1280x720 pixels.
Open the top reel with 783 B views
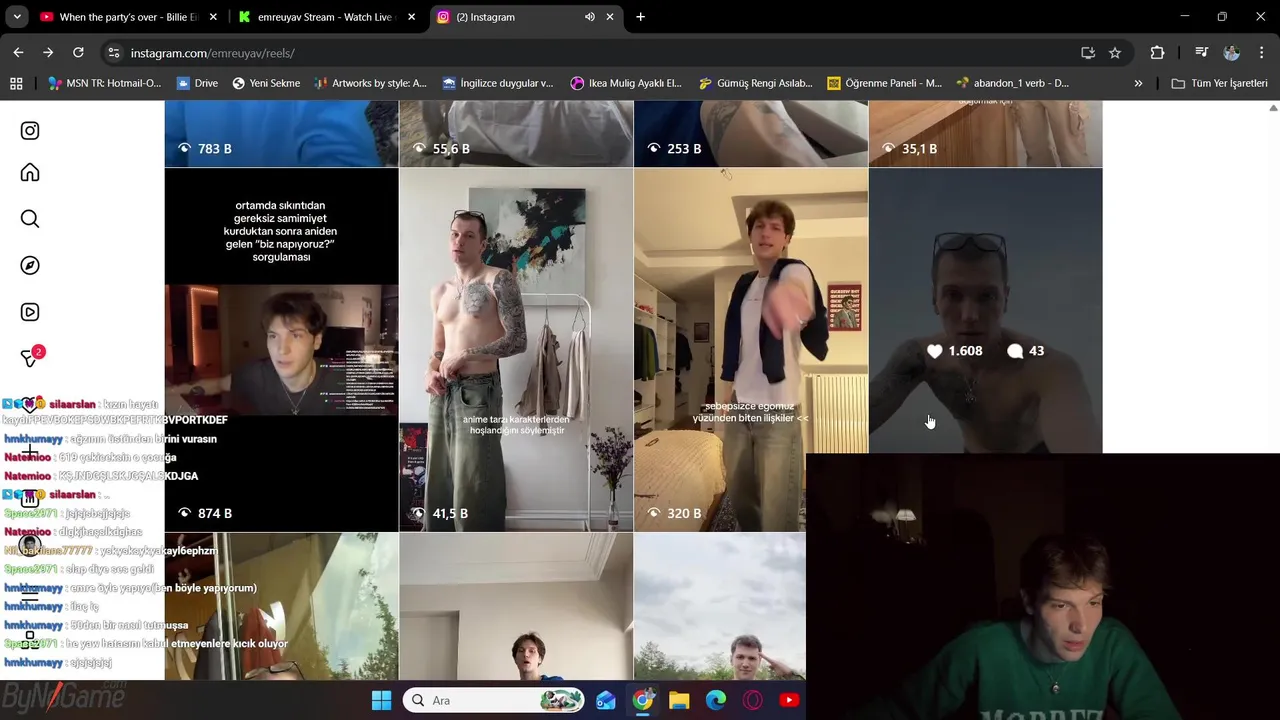pyautogui.click(x=281, y=133)
